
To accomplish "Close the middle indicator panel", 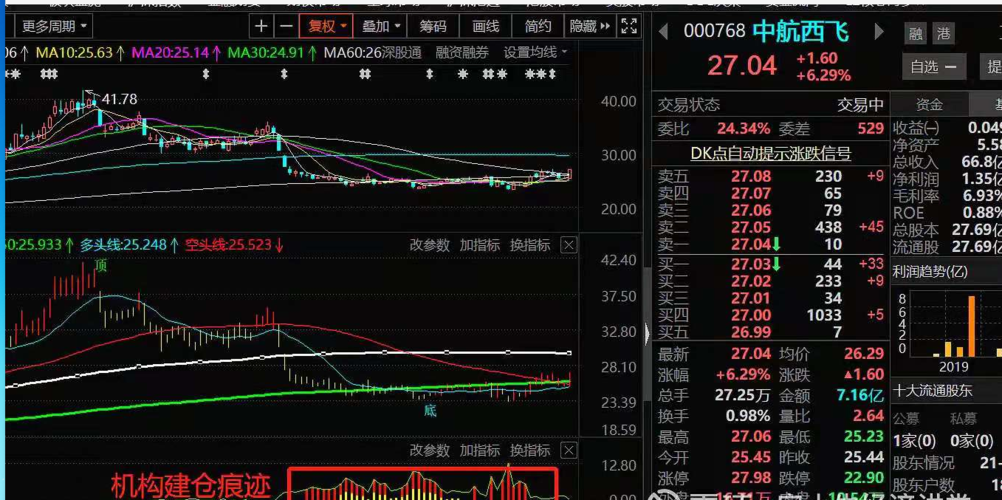I will (569, 245).
